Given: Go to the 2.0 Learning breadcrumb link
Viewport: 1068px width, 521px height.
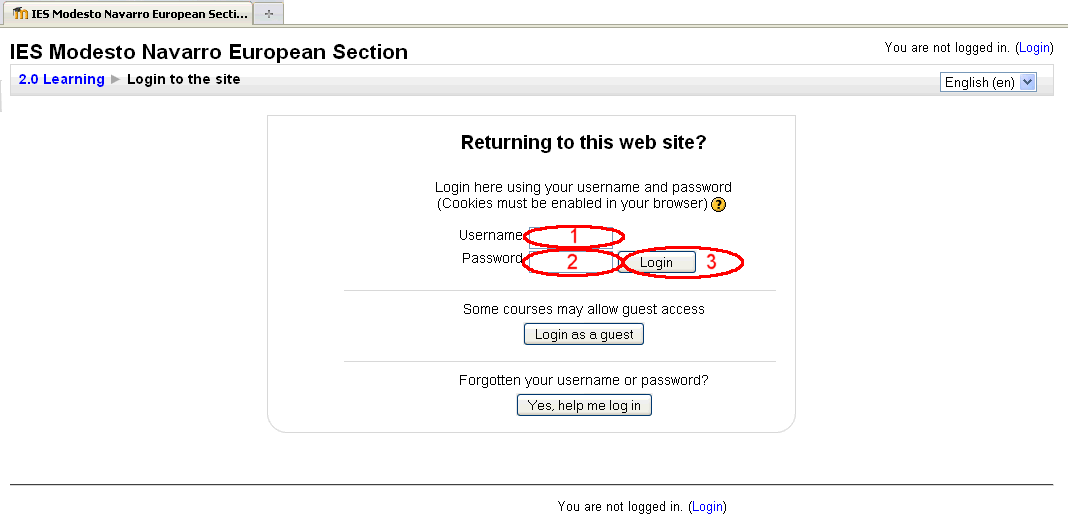Looking at the screenshot, I should (62, 79).
